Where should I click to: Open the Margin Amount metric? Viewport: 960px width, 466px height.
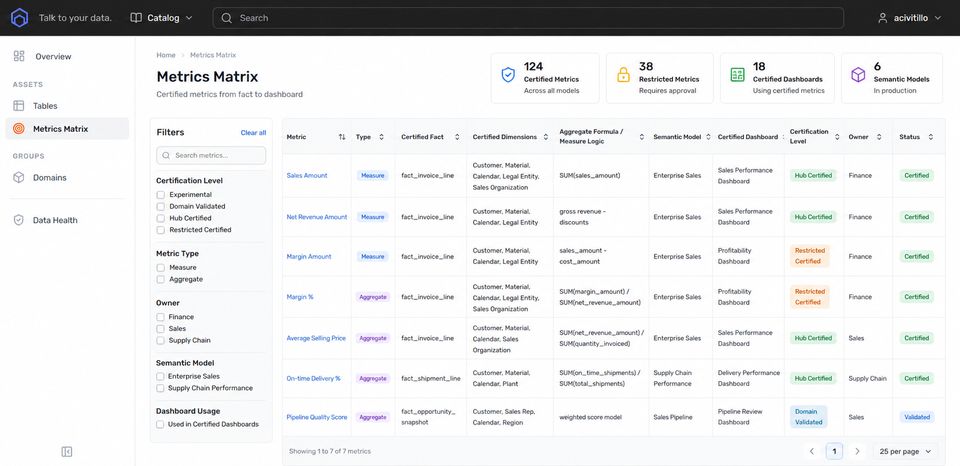309,257
